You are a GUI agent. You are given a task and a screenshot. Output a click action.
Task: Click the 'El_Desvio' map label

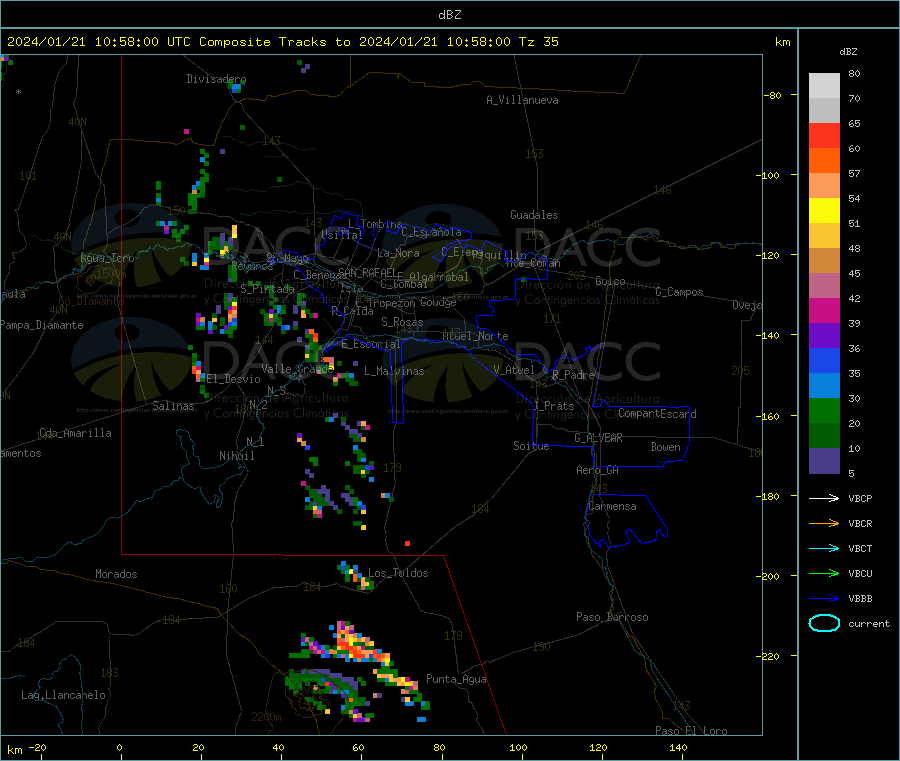point(234,379)
